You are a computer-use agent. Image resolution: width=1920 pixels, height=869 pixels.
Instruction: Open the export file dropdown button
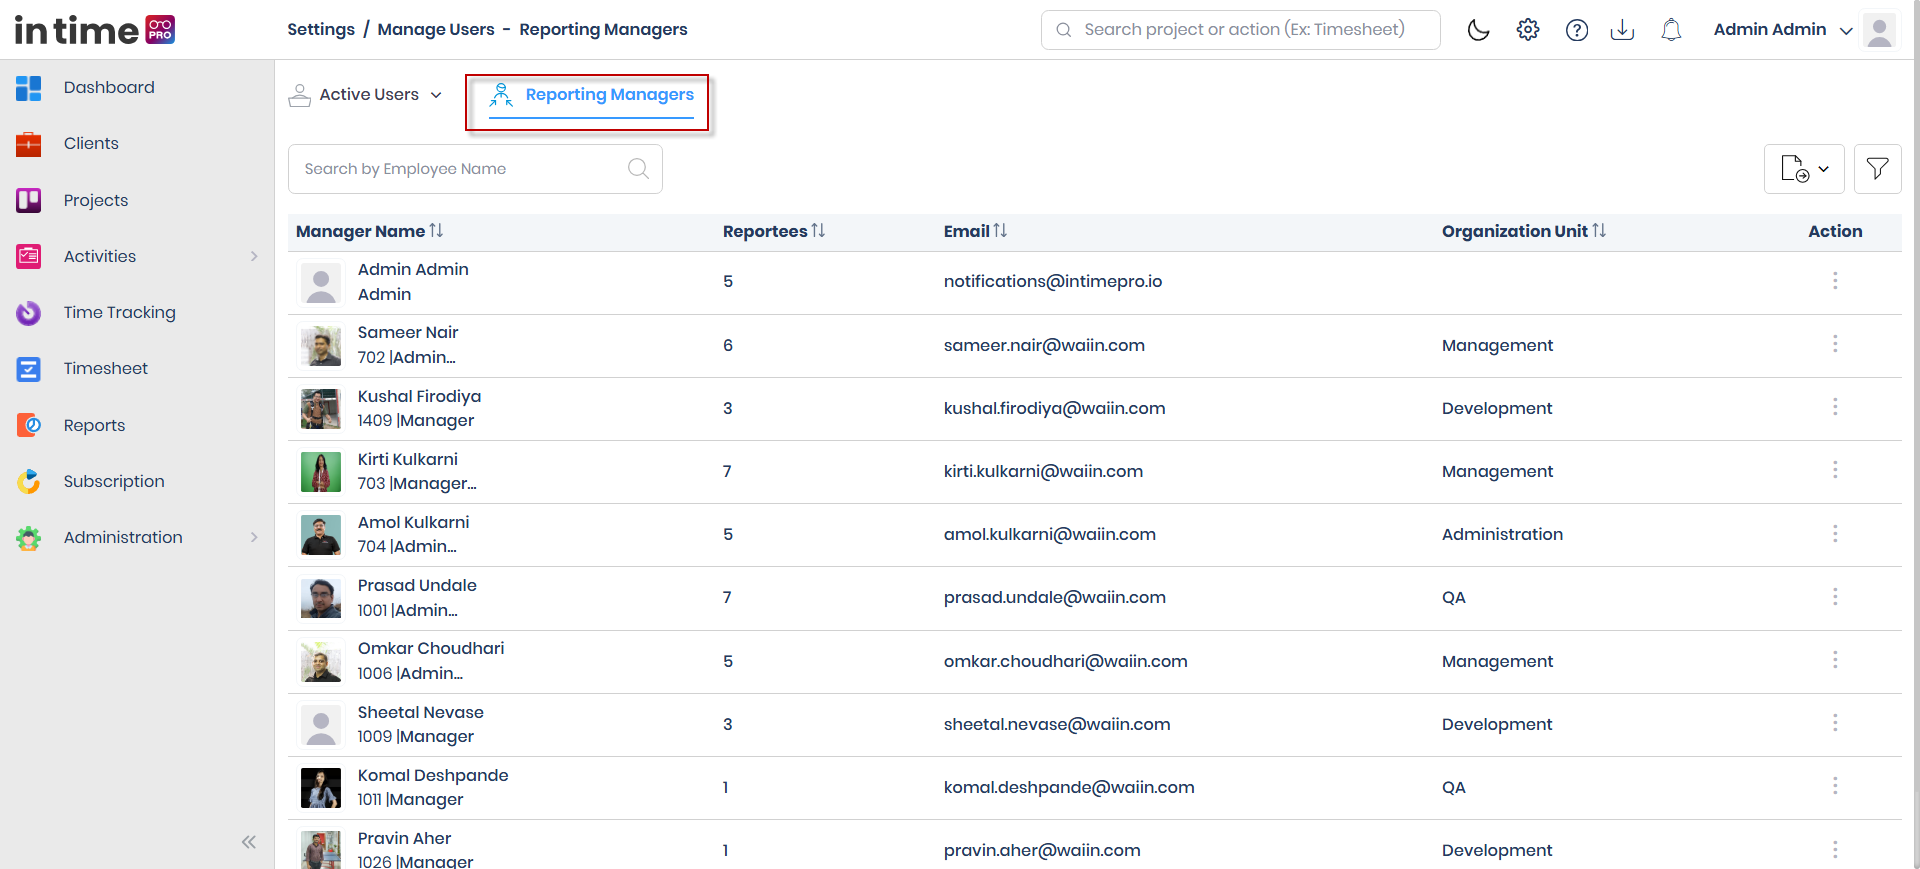(1804, 169)
